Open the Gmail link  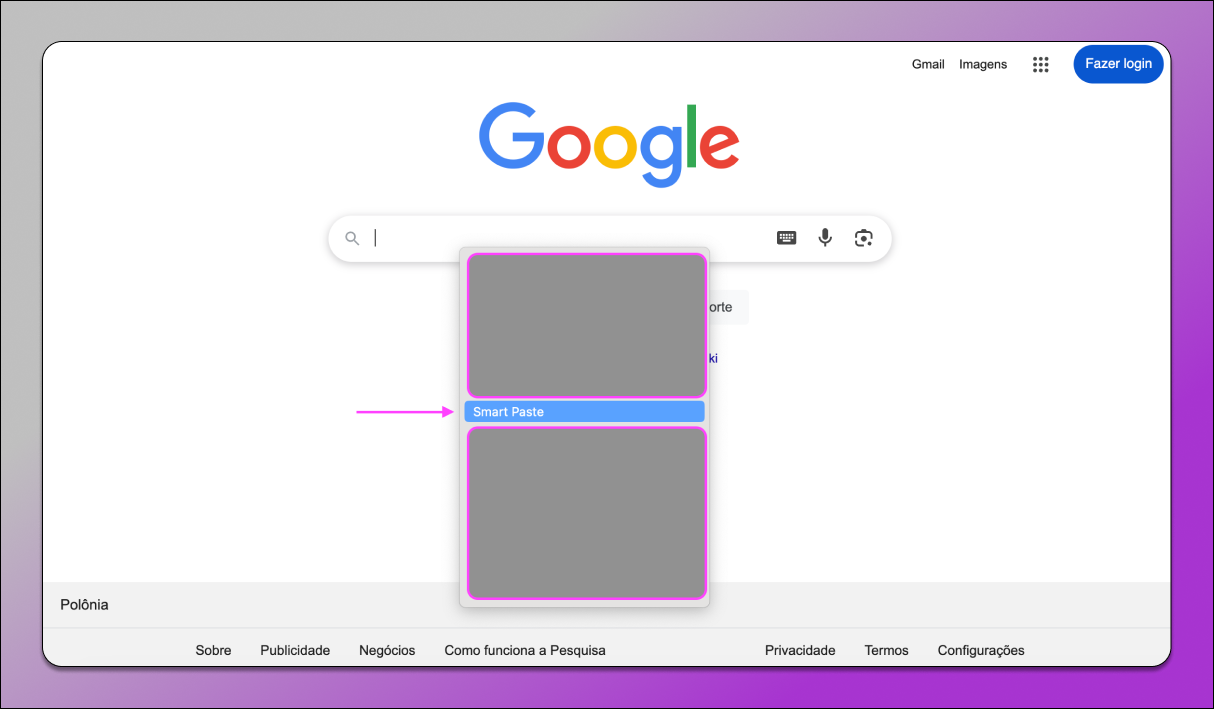pos(928,64)
